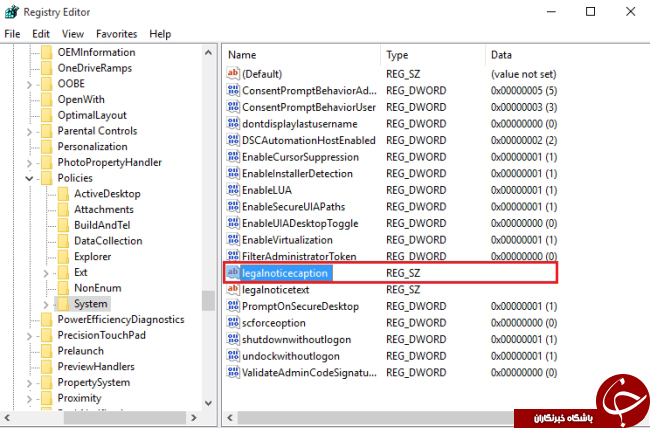Click the undockwithoutlogon DWORD icon
The width and height of the screenshot is (650, 428).
tap(233, 355)
